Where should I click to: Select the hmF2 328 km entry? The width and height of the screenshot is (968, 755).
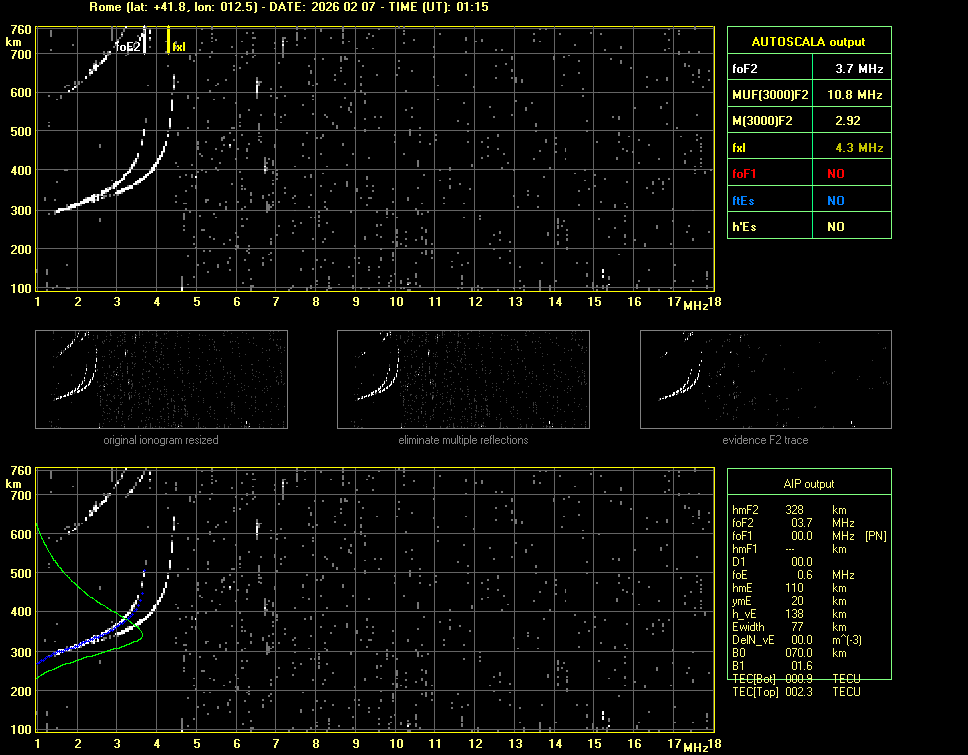point(796,510)
